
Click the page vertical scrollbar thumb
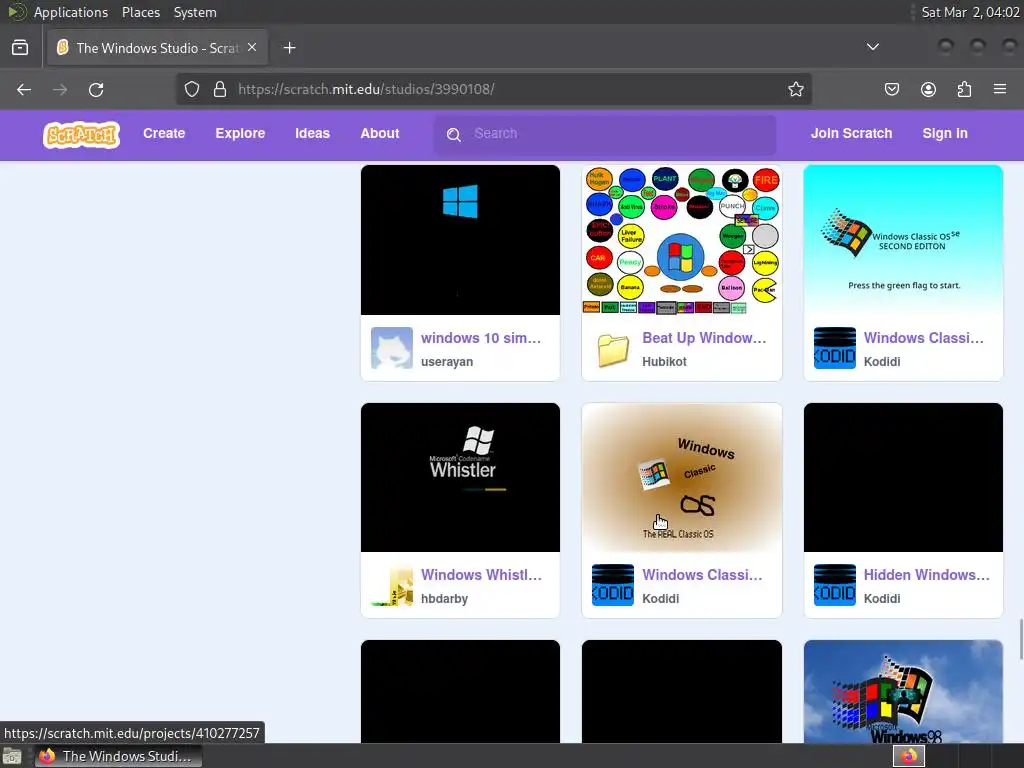click(x=1020, y=640)
